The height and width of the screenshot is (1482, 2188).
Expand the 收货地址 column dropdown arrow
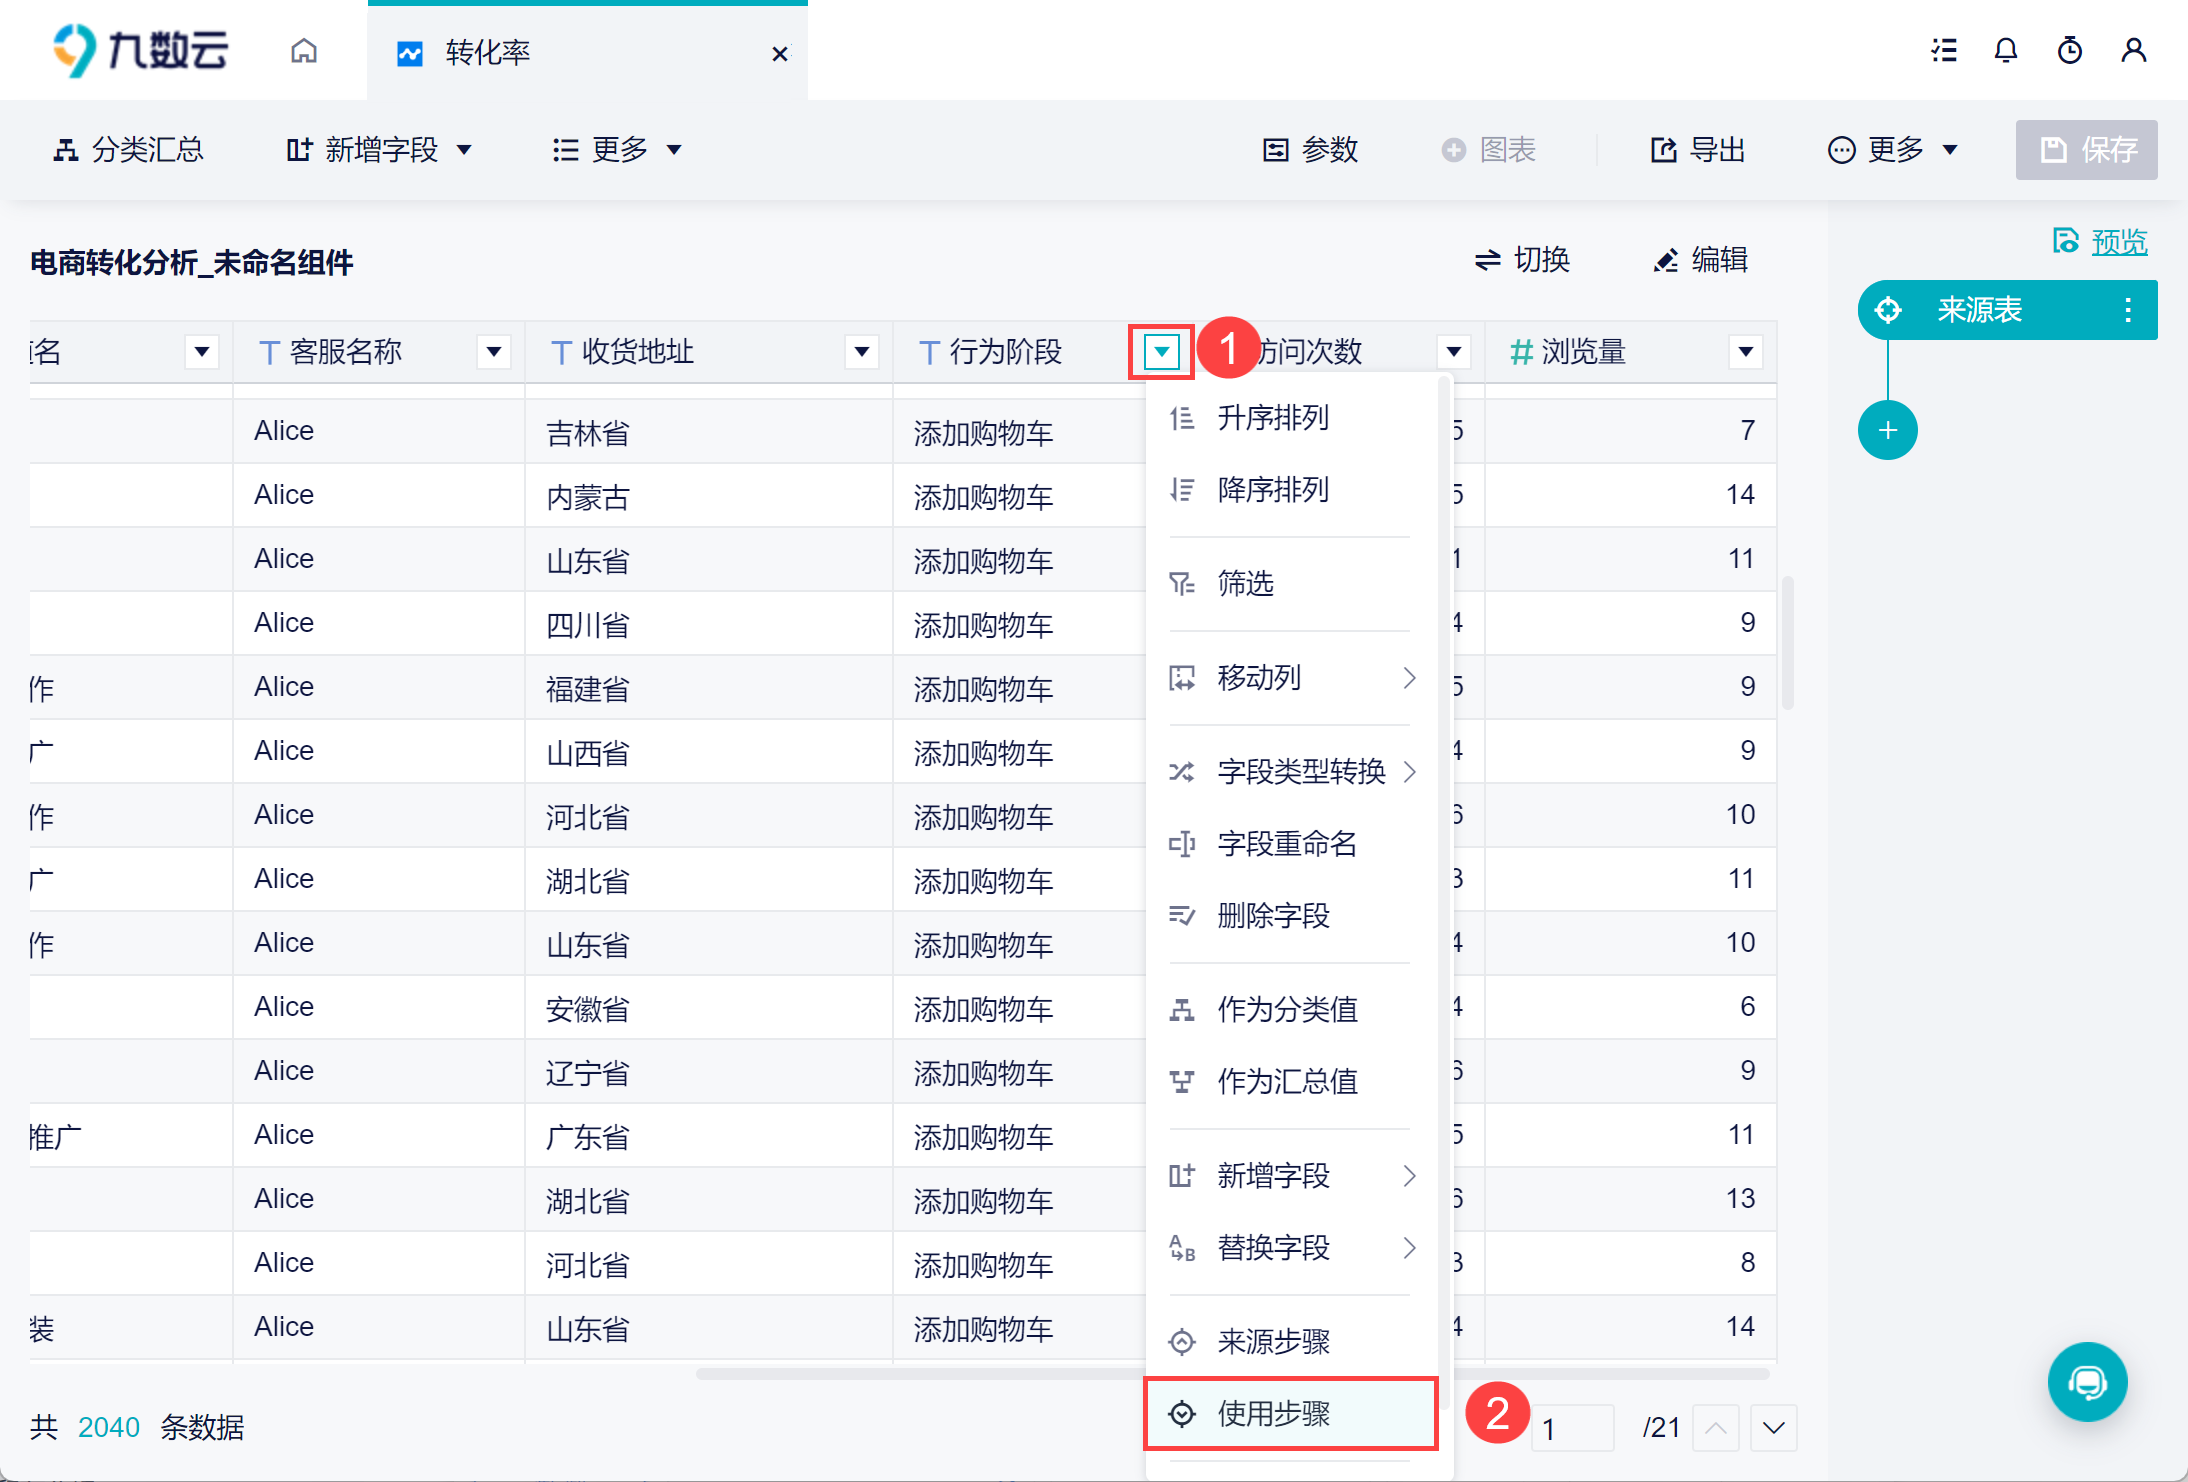861,352
